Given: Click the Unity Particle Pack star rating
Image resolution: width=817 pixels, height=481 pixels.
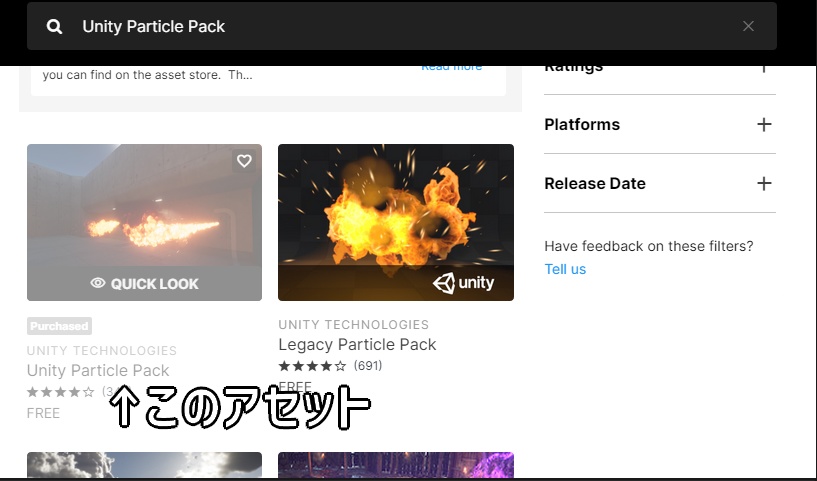Looking at the screenshot, I should coord(61,392).
